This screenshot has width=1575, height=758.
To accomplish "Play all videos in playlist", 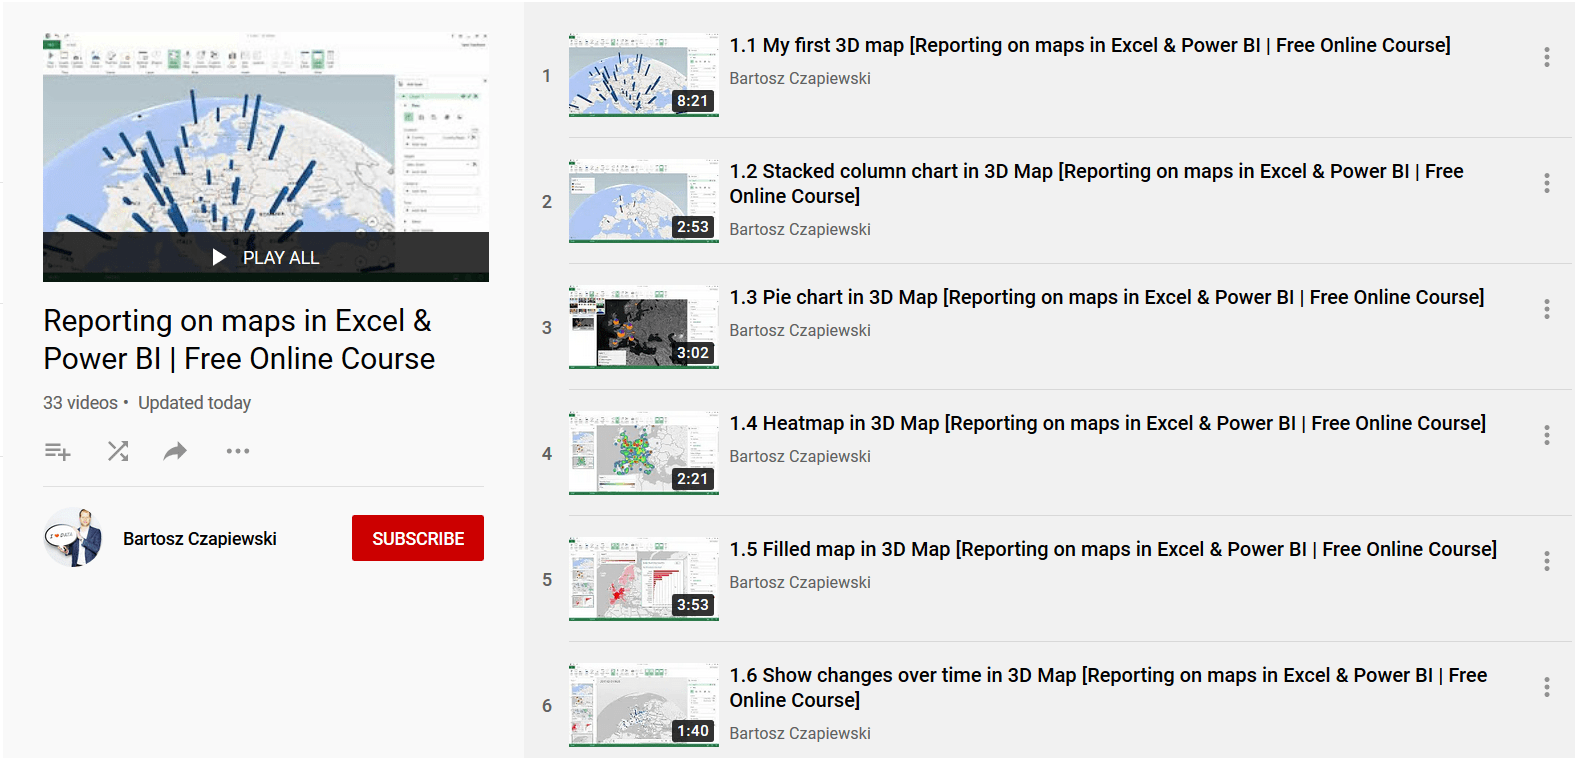I will (266, 257).
